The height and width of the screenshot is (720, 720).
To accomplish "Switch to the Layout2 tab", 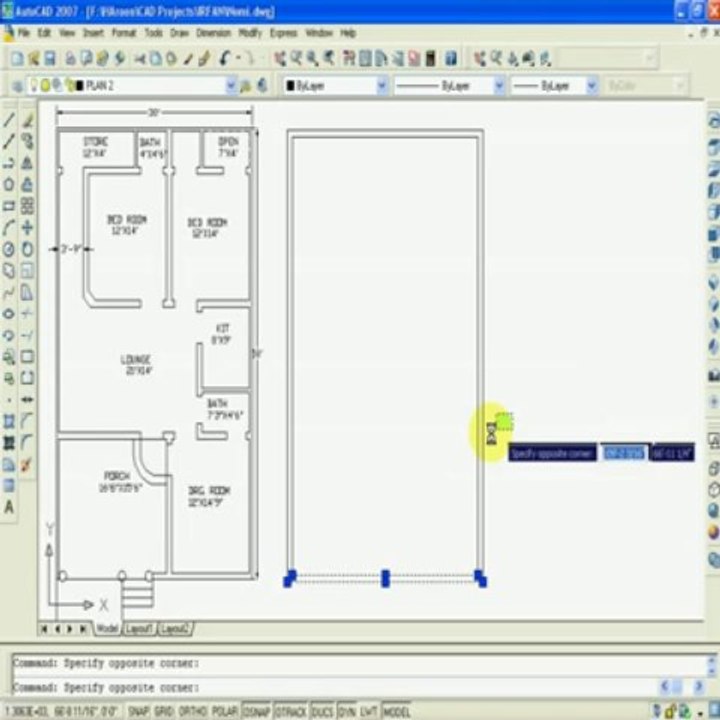I will pyautogui.click(x=175, y=629).
